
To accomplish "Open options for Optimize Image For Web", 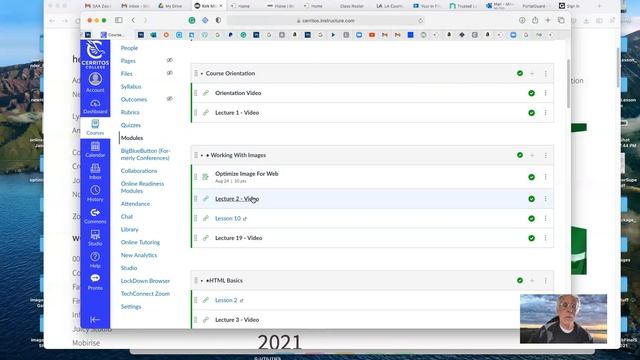I will 545,177.
